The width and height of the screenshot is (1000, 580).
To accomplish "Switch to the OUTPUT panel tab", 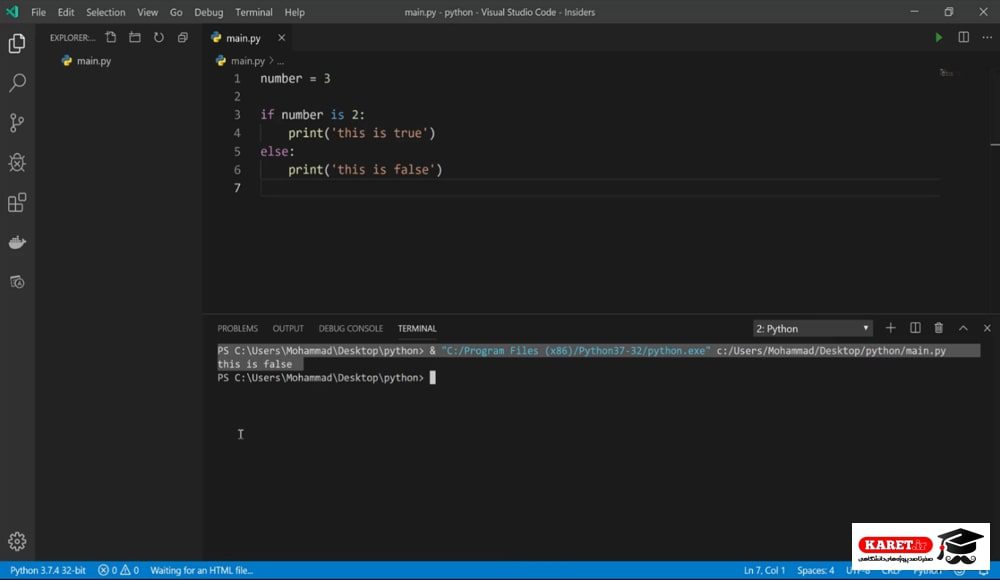I will (x=288, y=329).
